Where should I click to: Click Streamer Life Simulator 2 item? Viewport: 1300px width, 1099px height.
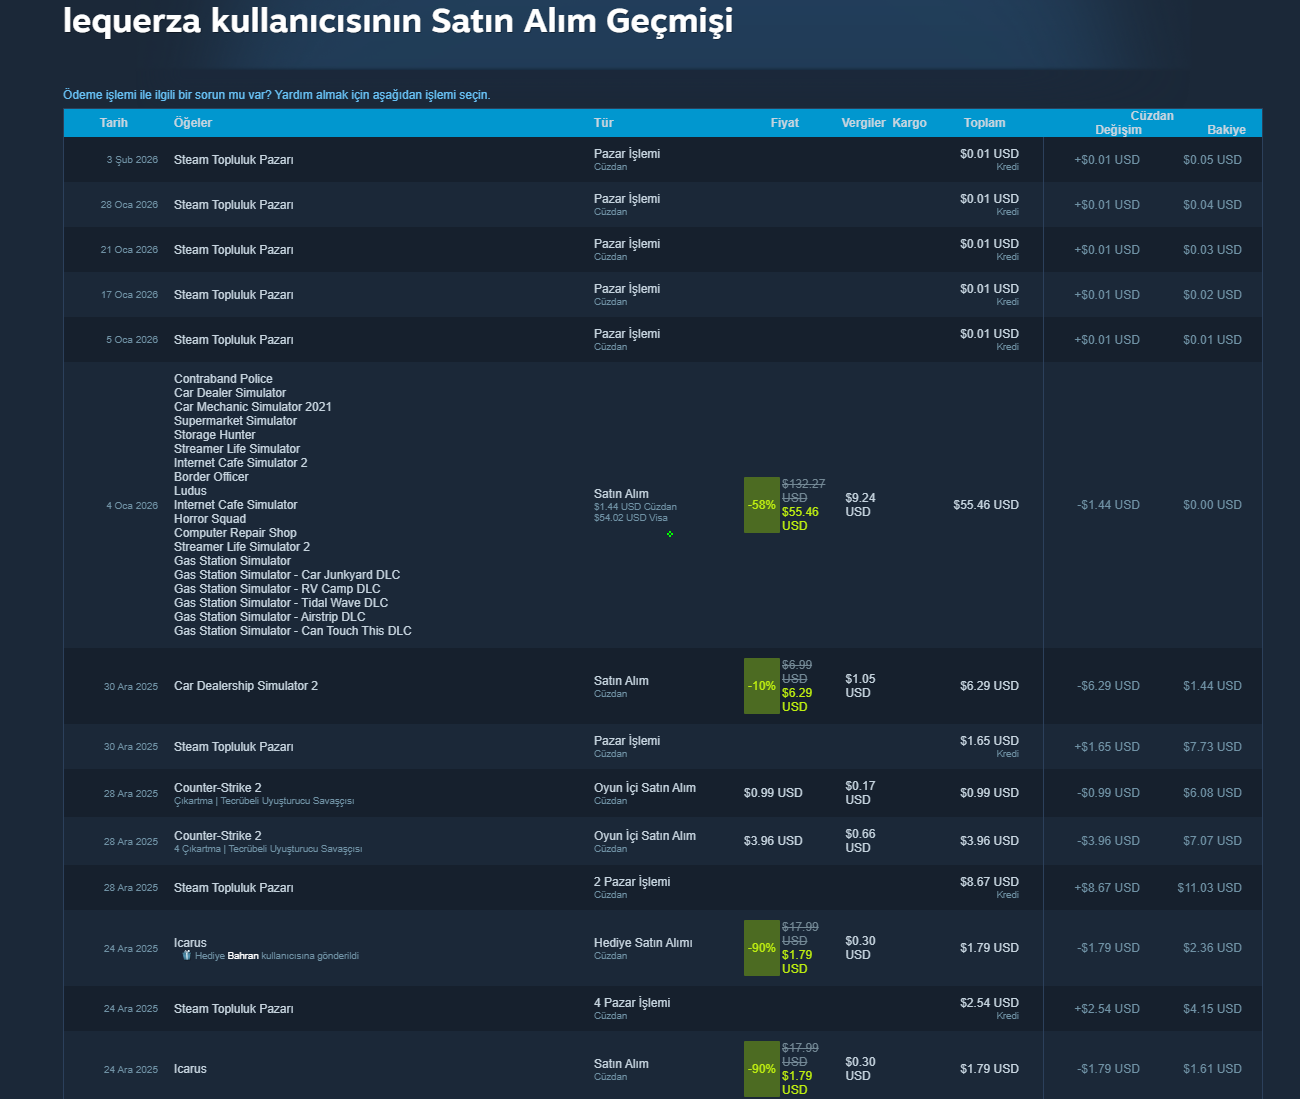(242, 547)
